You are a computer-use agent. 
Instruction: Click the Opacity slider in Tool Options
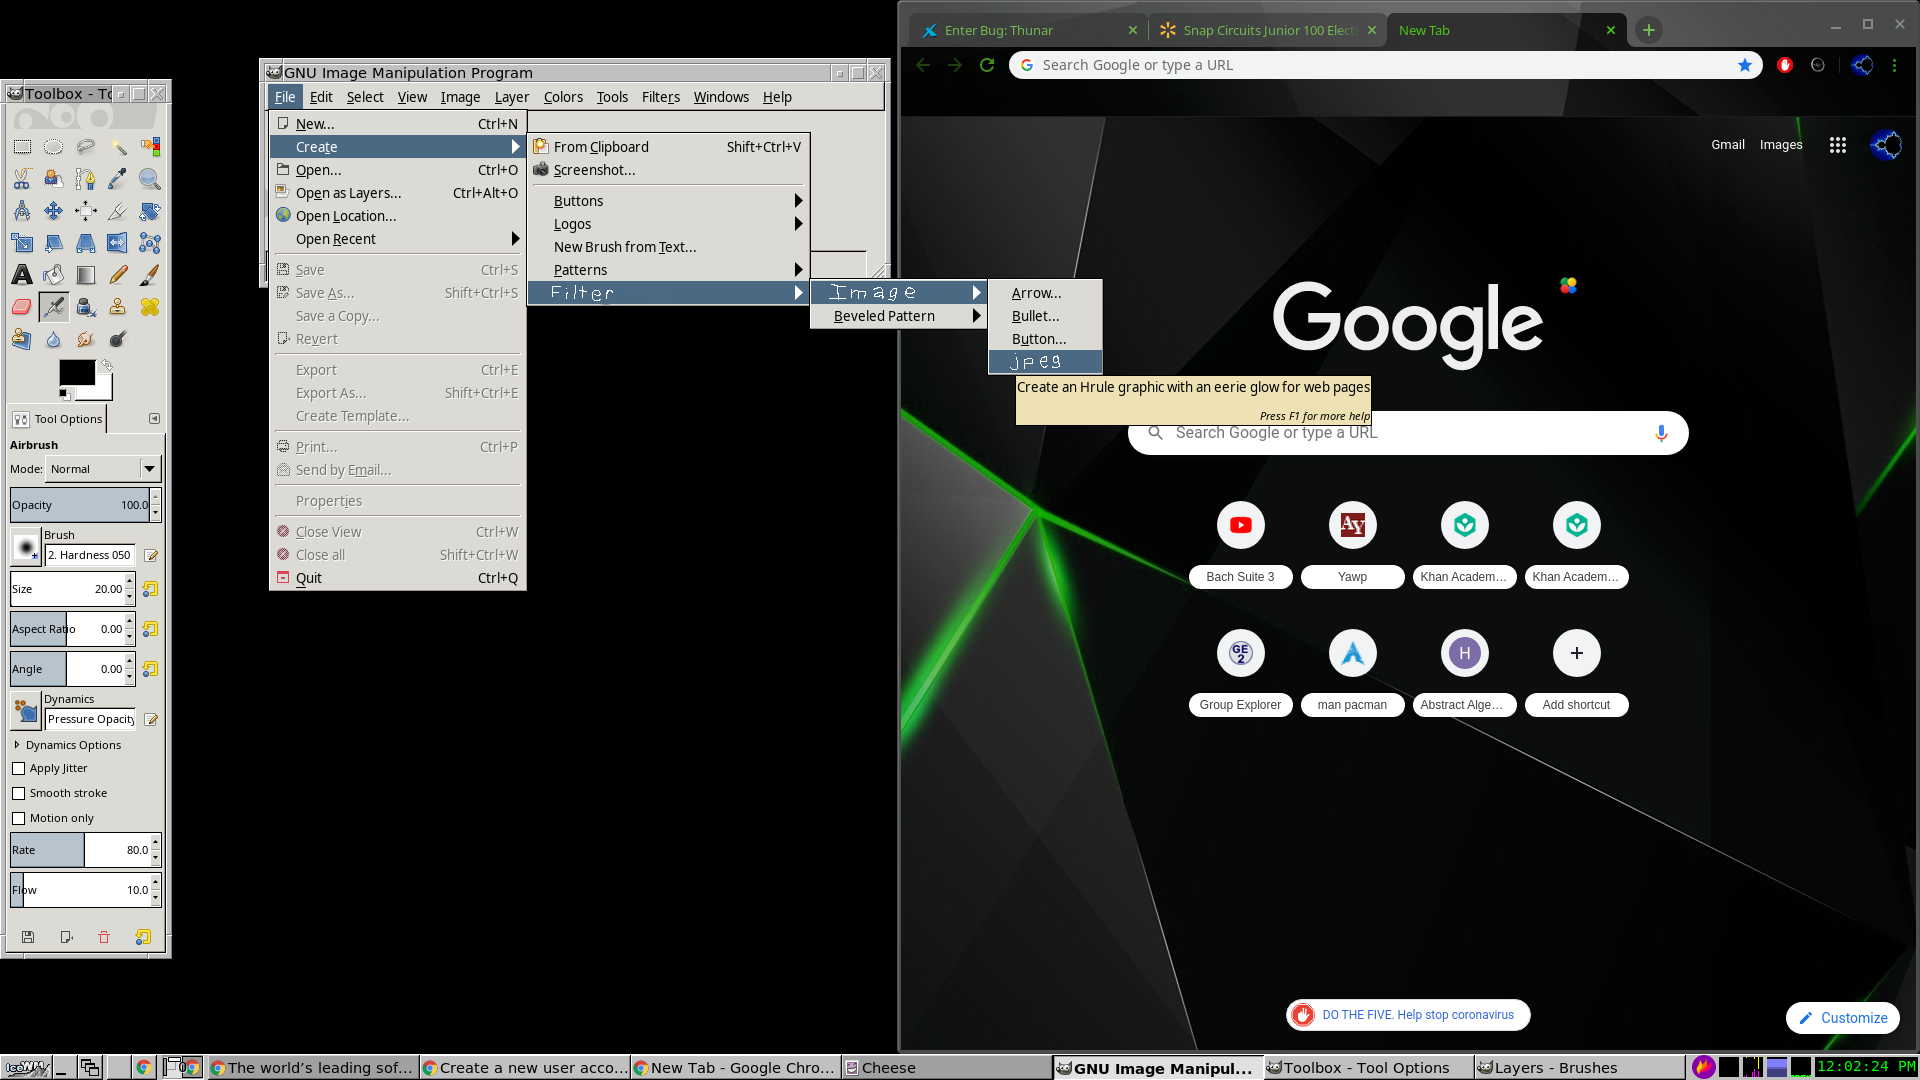pyautogui.click(x=80, y=505)
